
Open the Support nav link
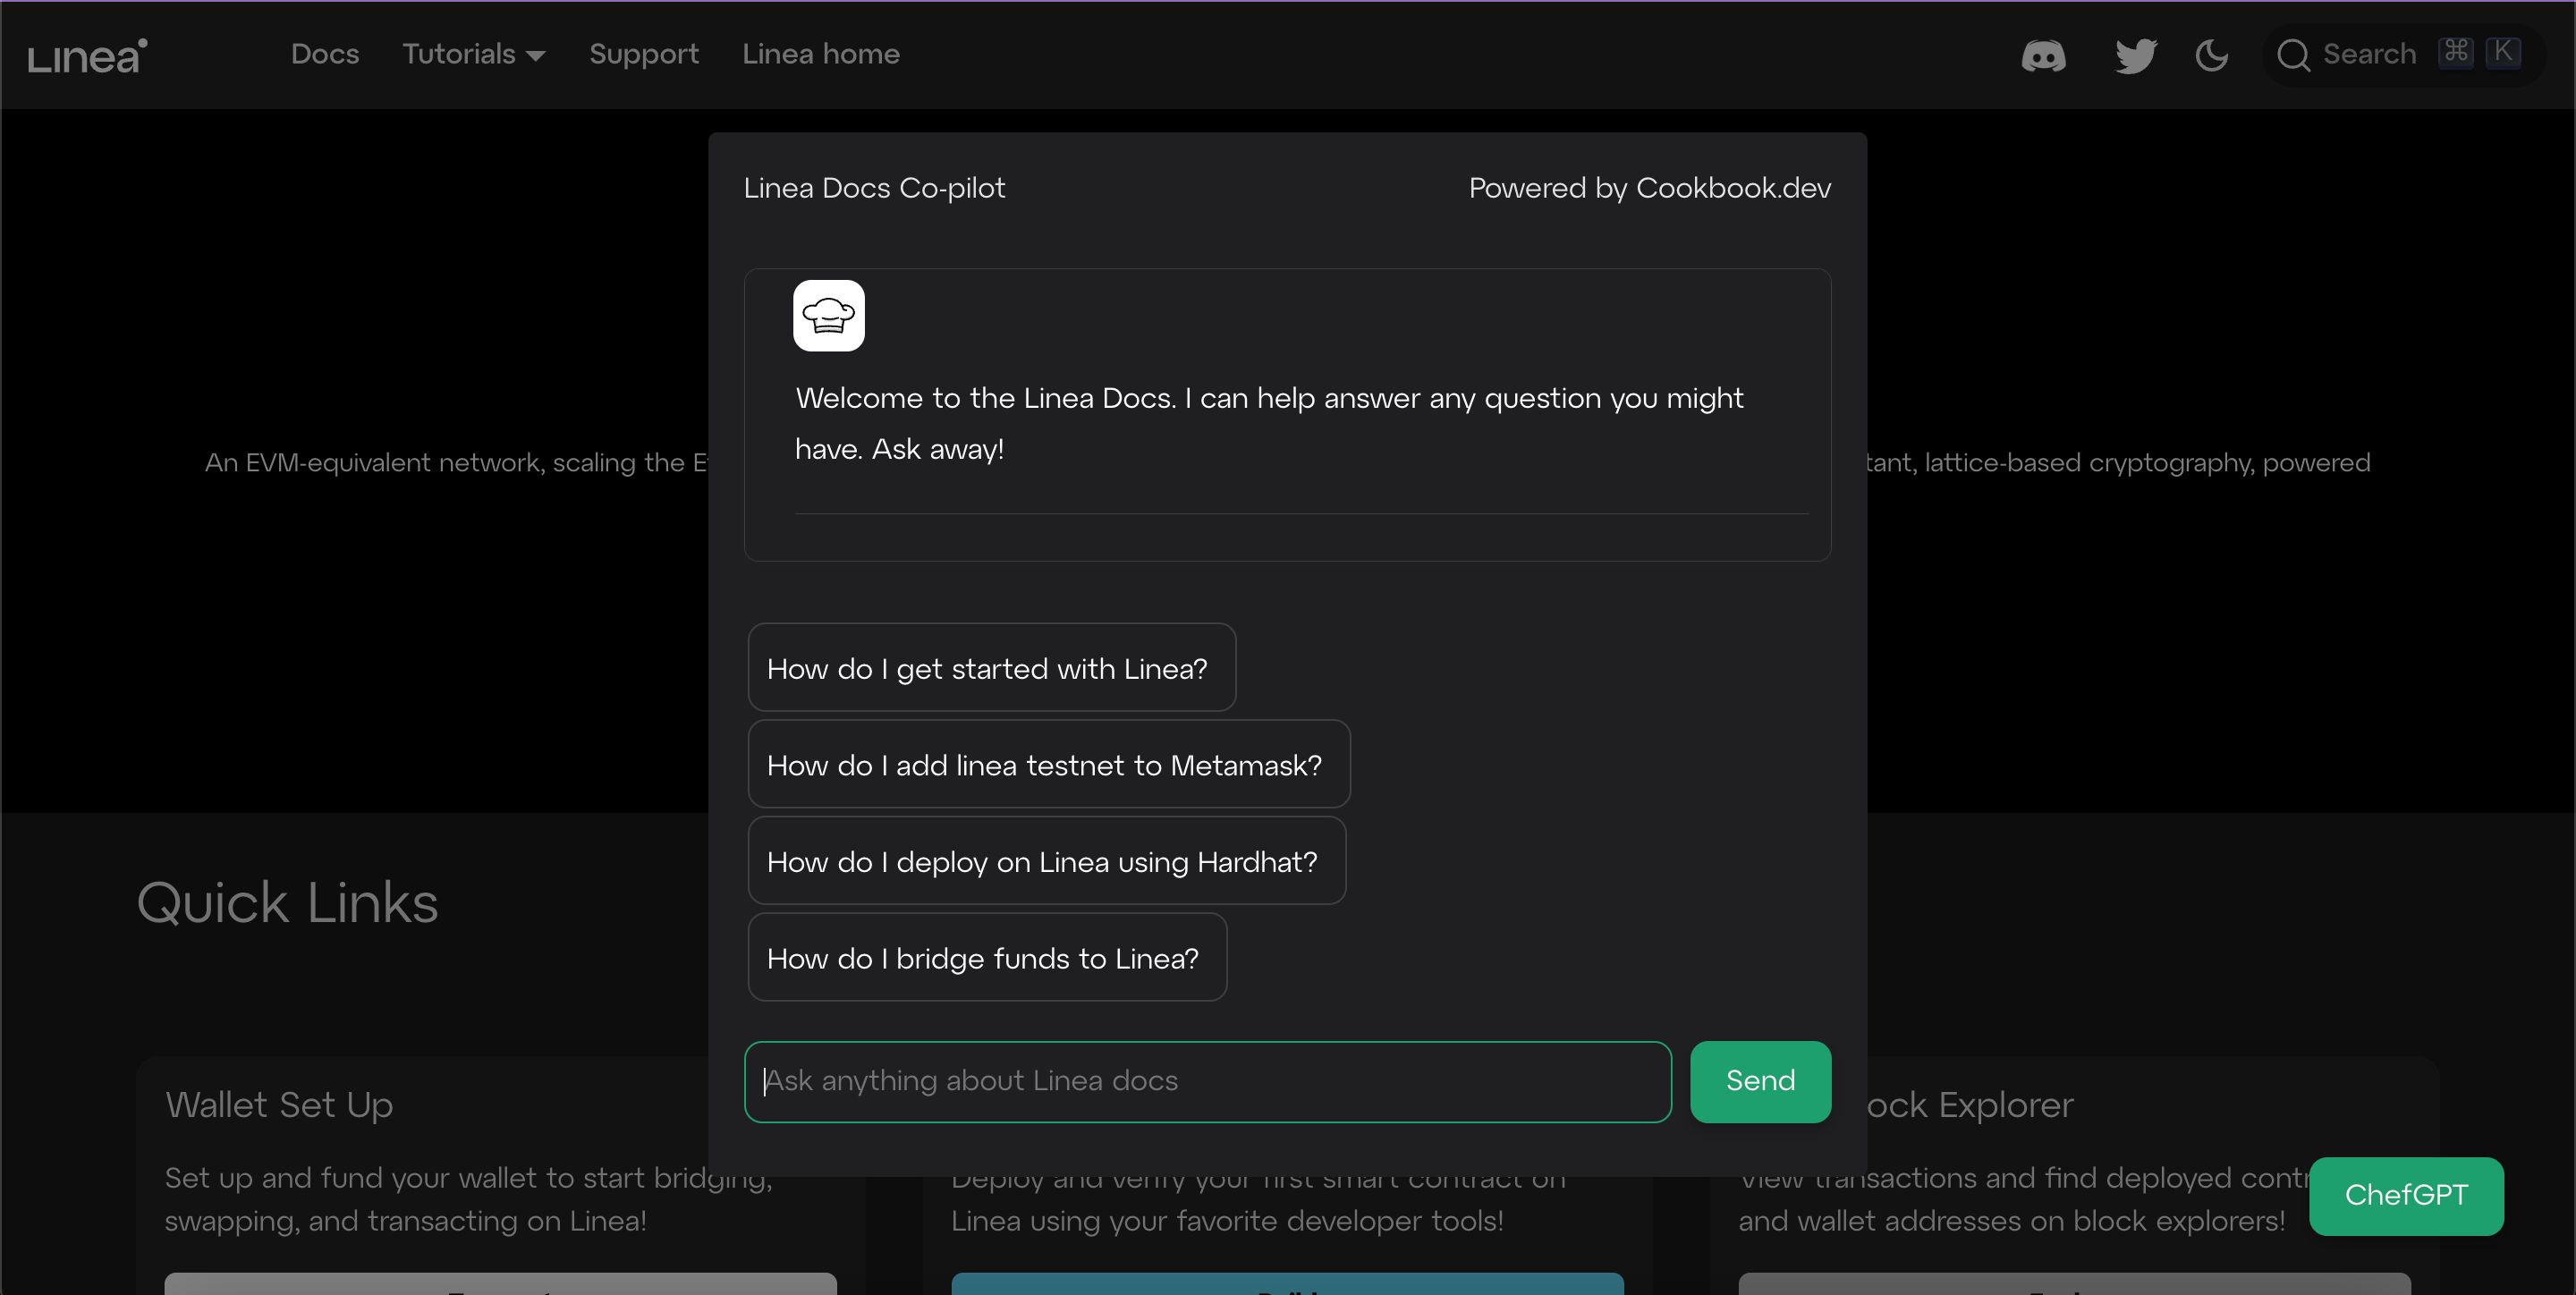click(644, 54)
